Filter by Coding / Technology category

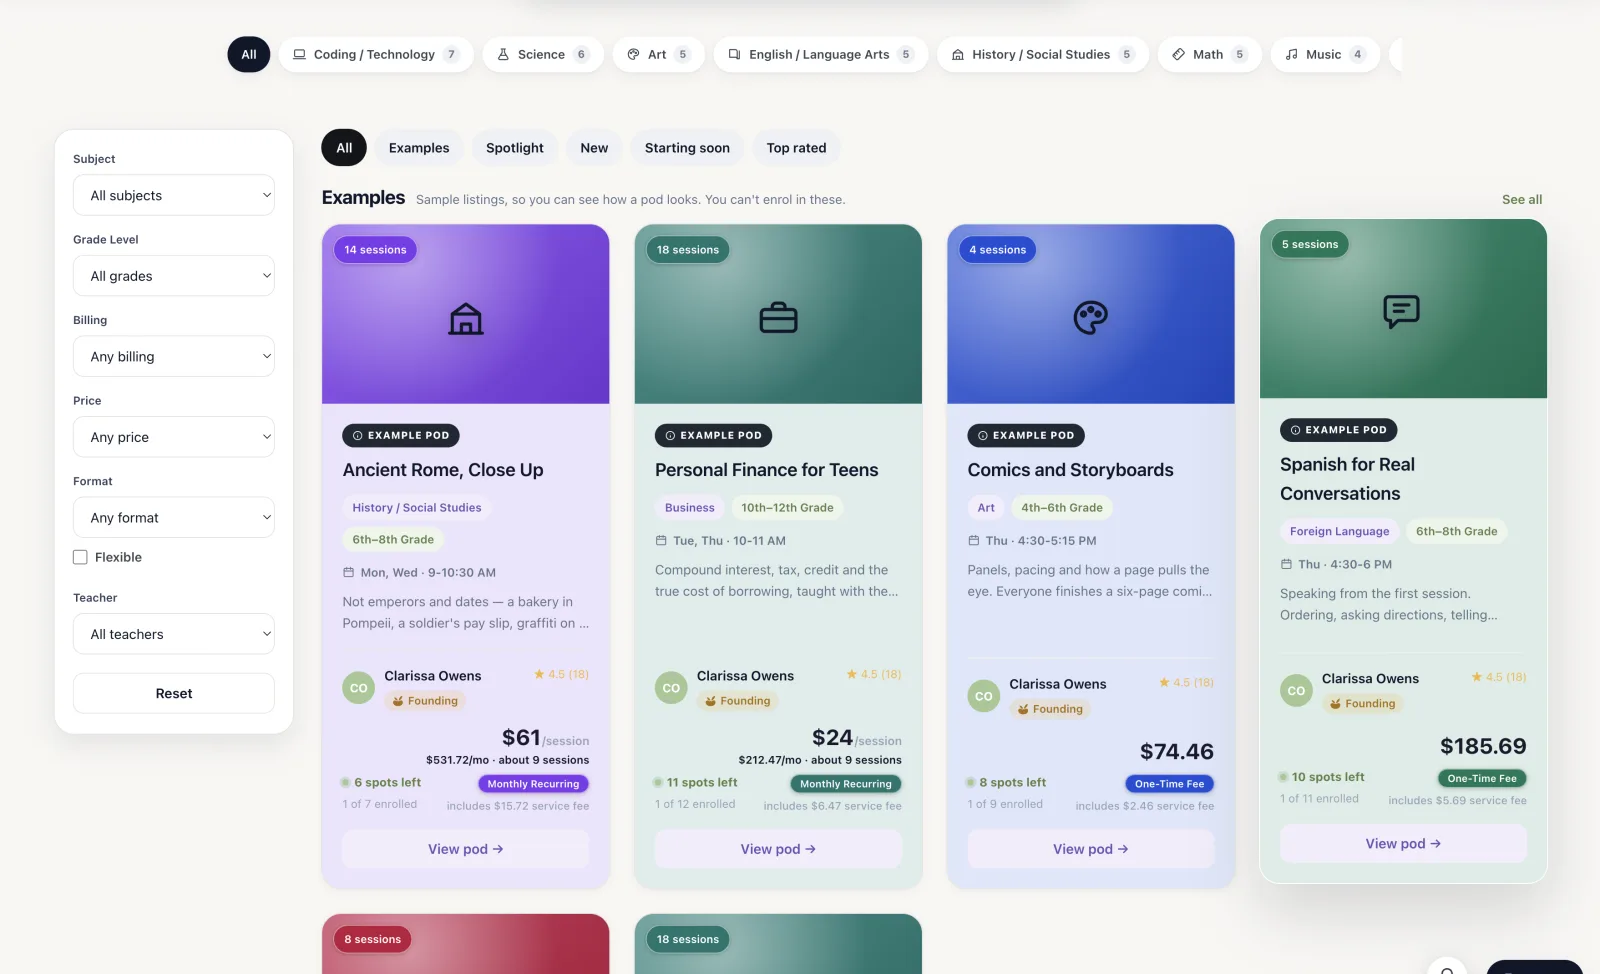click(376, 54)
